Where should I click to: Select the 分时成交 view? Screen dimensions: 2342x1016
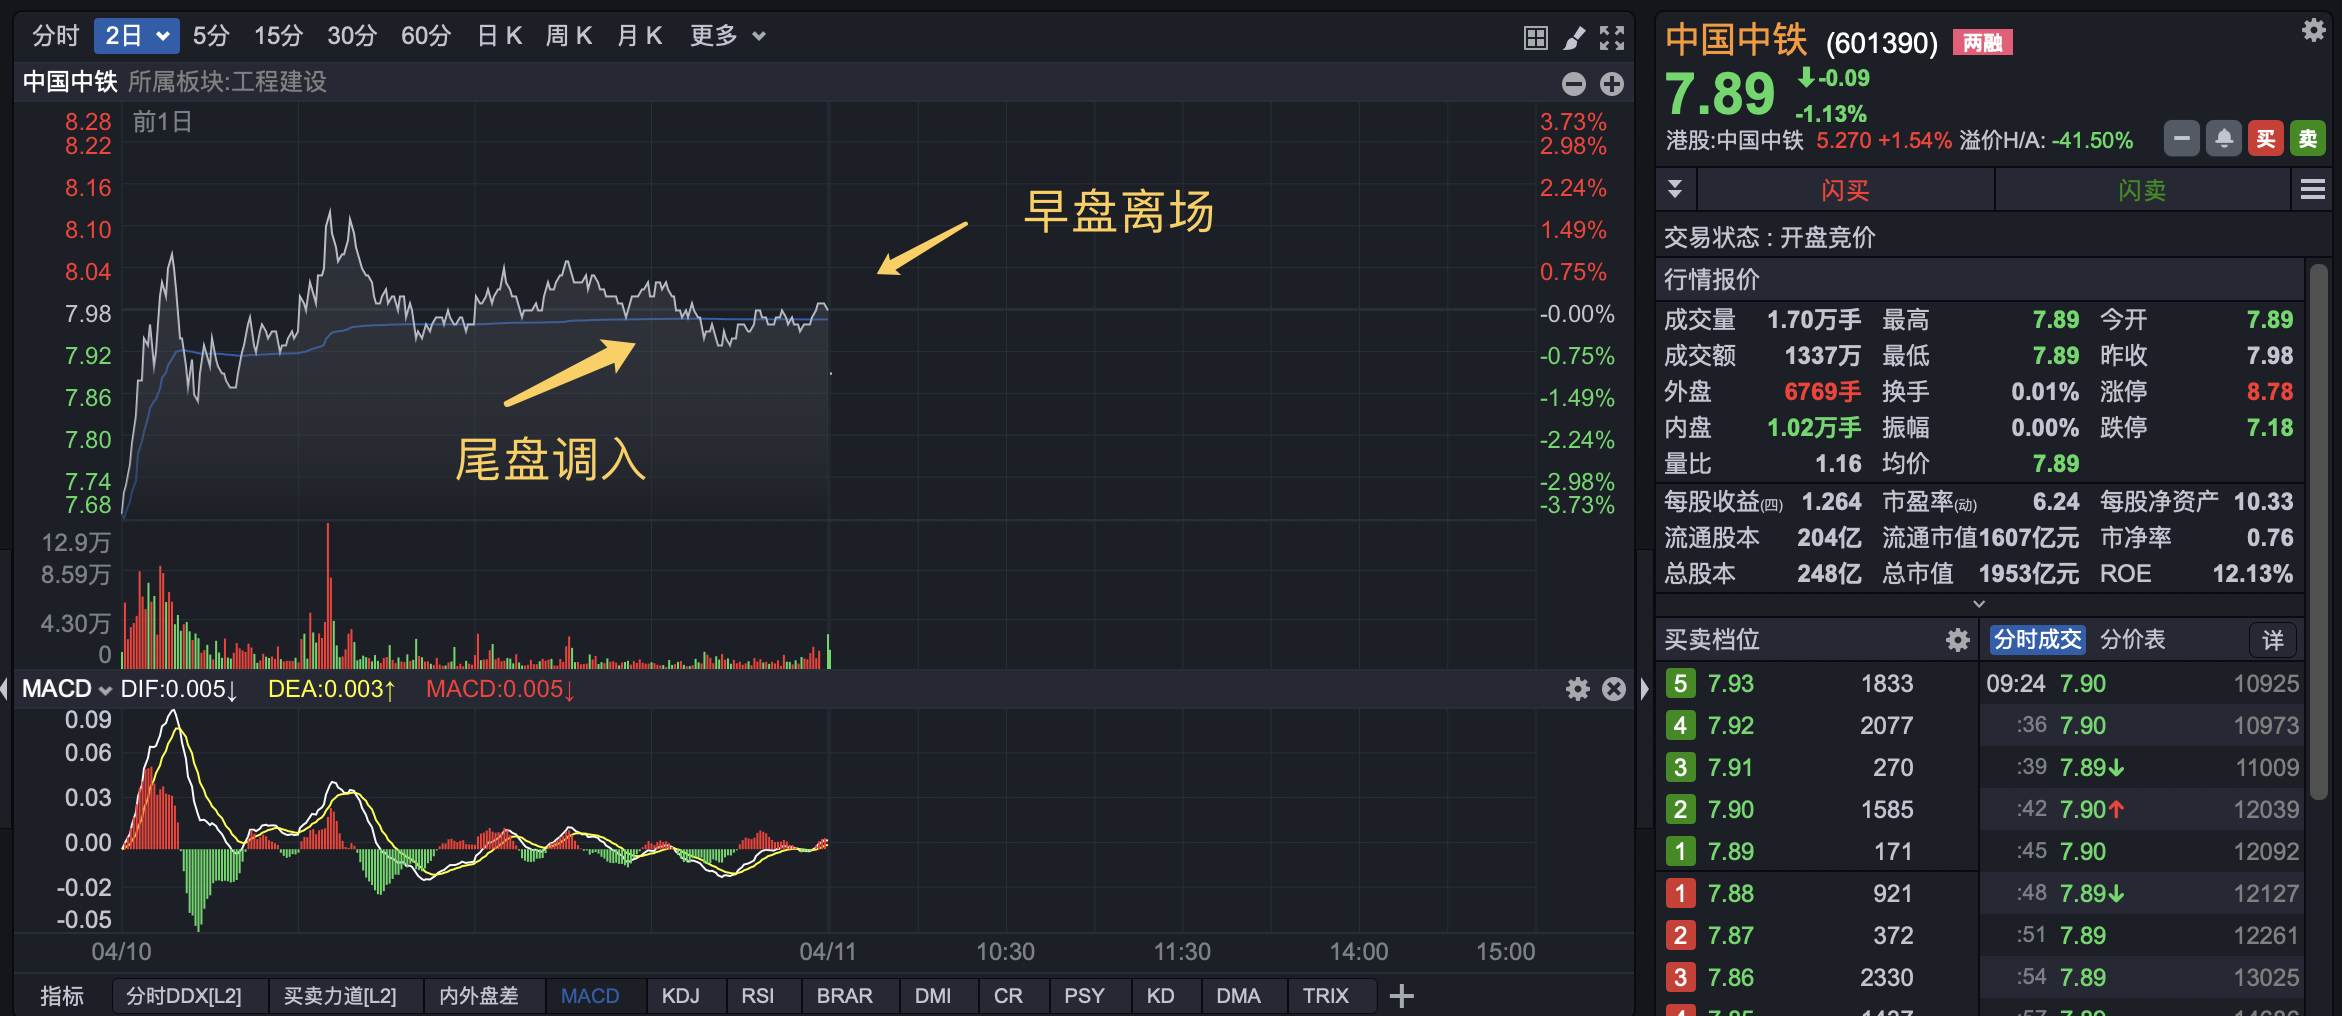pyautogui.click(x=2037, y=640)
